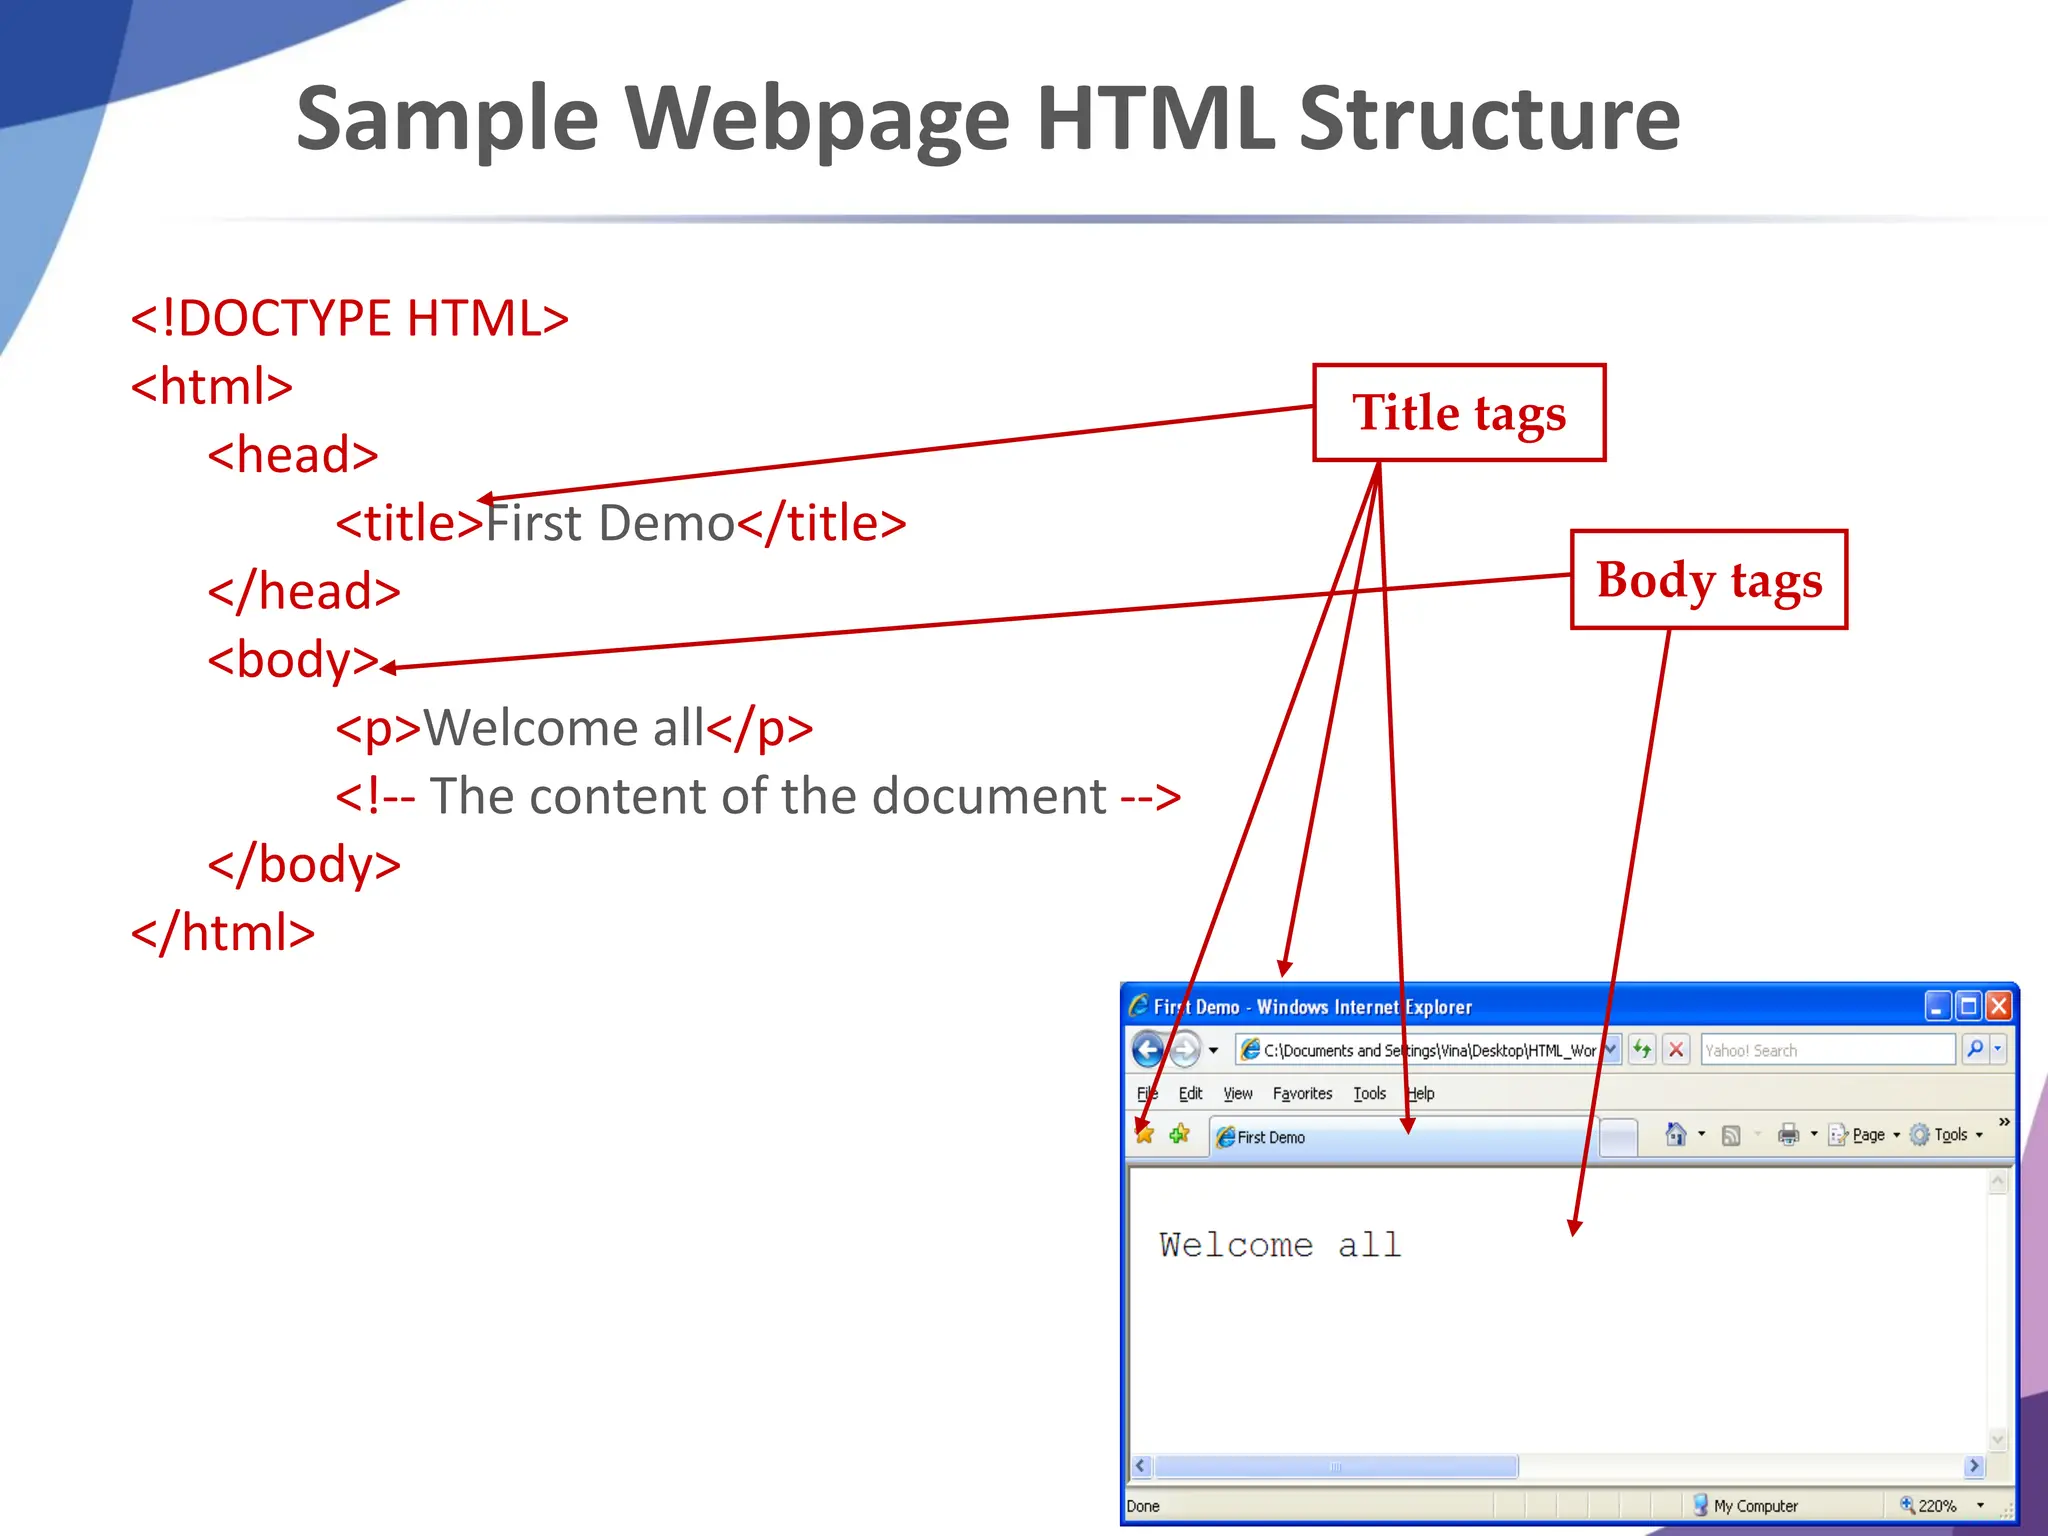Image resolution: width=2048 pixels, height=1536 pixels.
Task: Click the Internet Explorer logo in title bar
Action: [1138, 1004]
